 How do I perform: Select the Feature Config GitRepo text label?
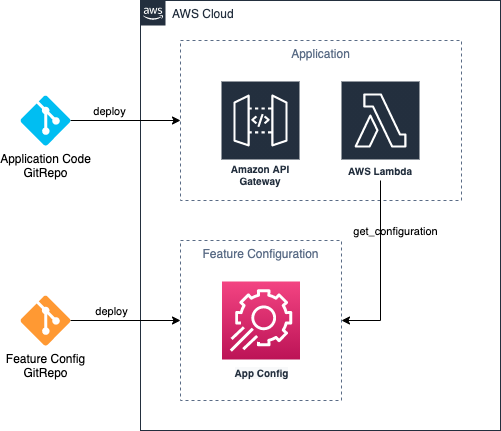[45, 366]
